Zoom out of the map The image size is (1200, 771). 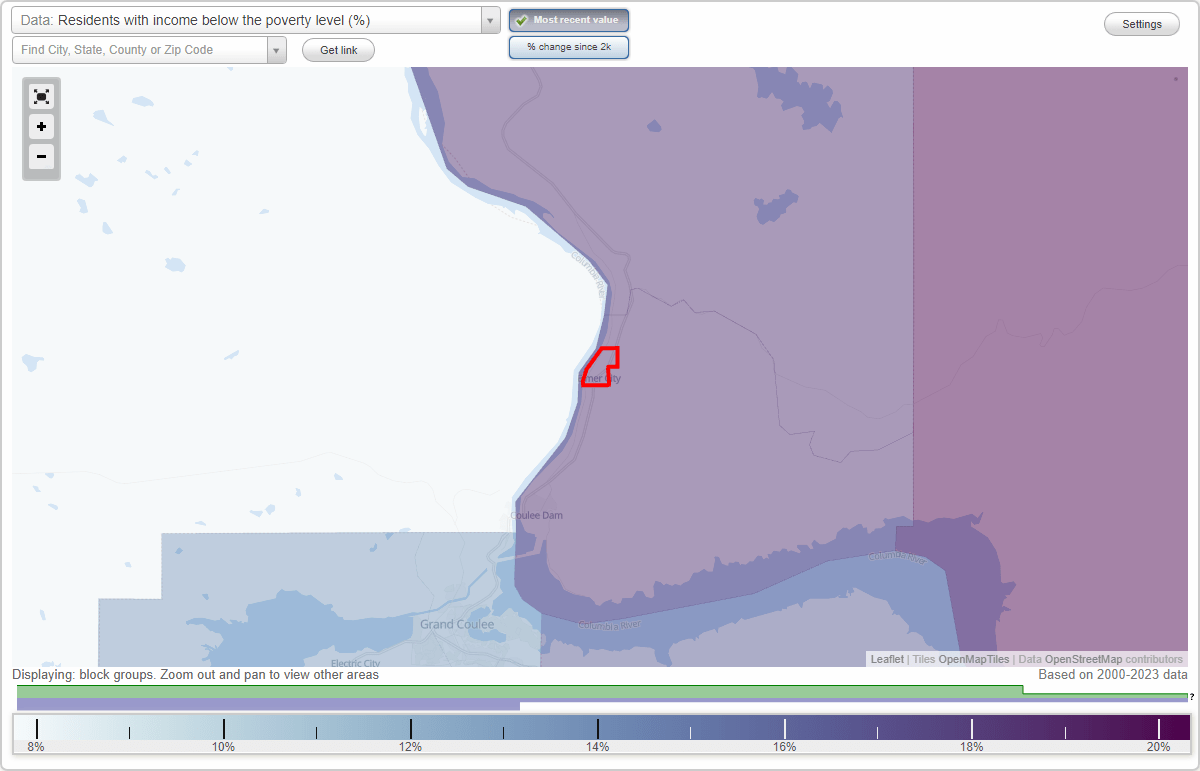41,157
